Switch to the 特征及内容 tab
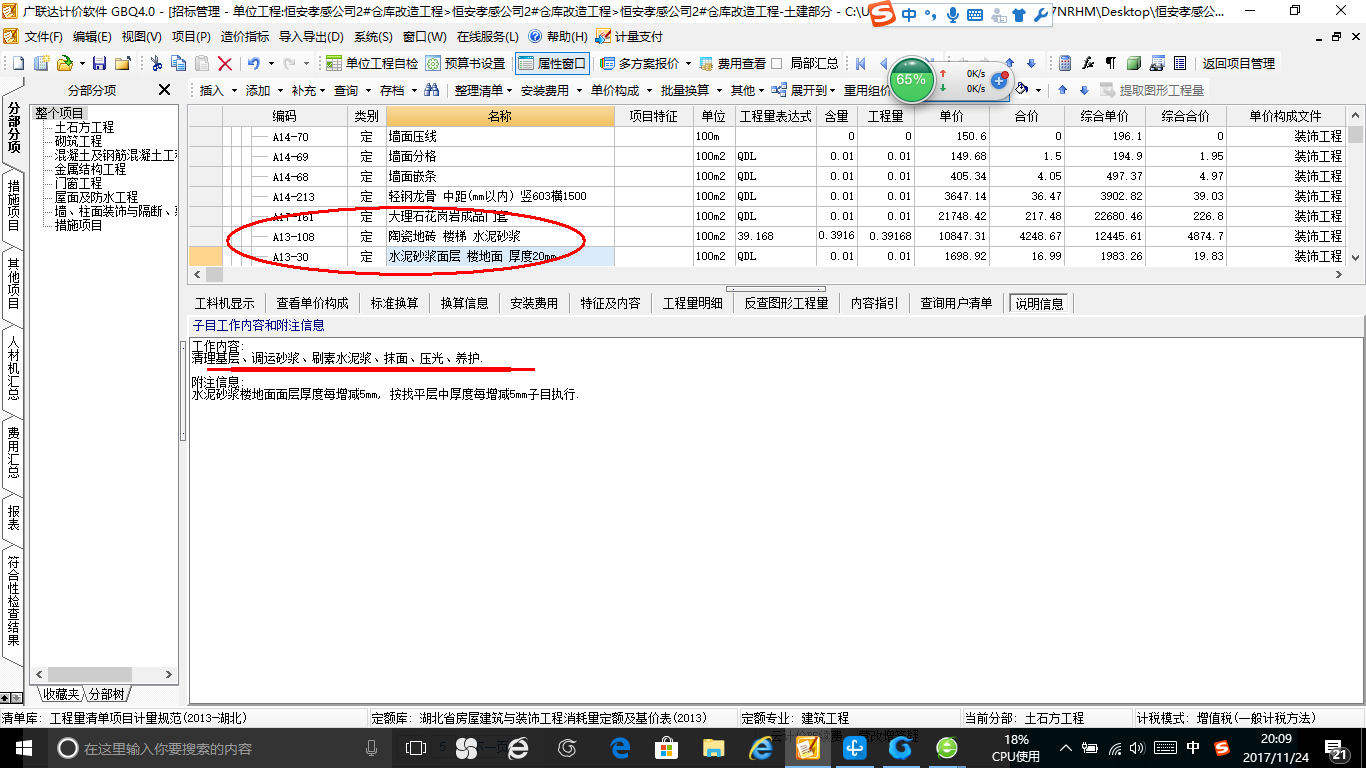This screenshot has width=1366, height=768. pyautogui.click(x=610, y=303)
